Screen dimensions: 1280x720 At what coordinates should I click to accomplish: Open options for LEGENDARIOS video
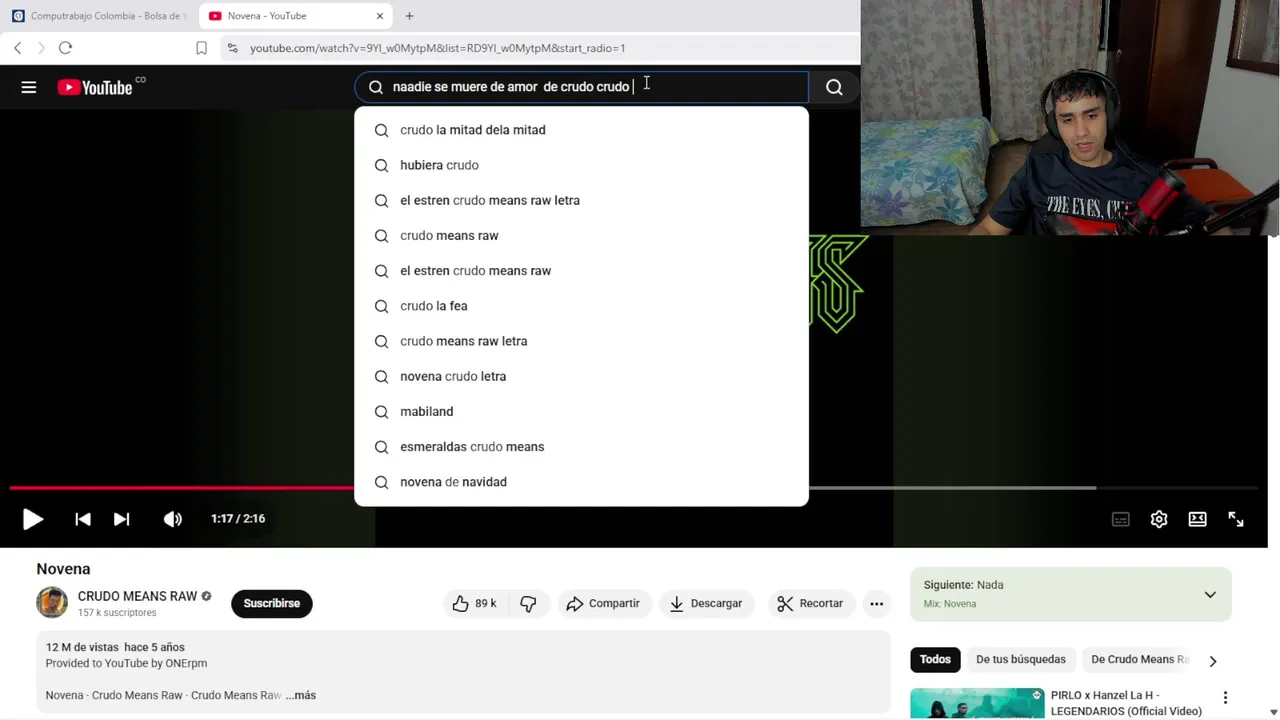(1225, 698)
